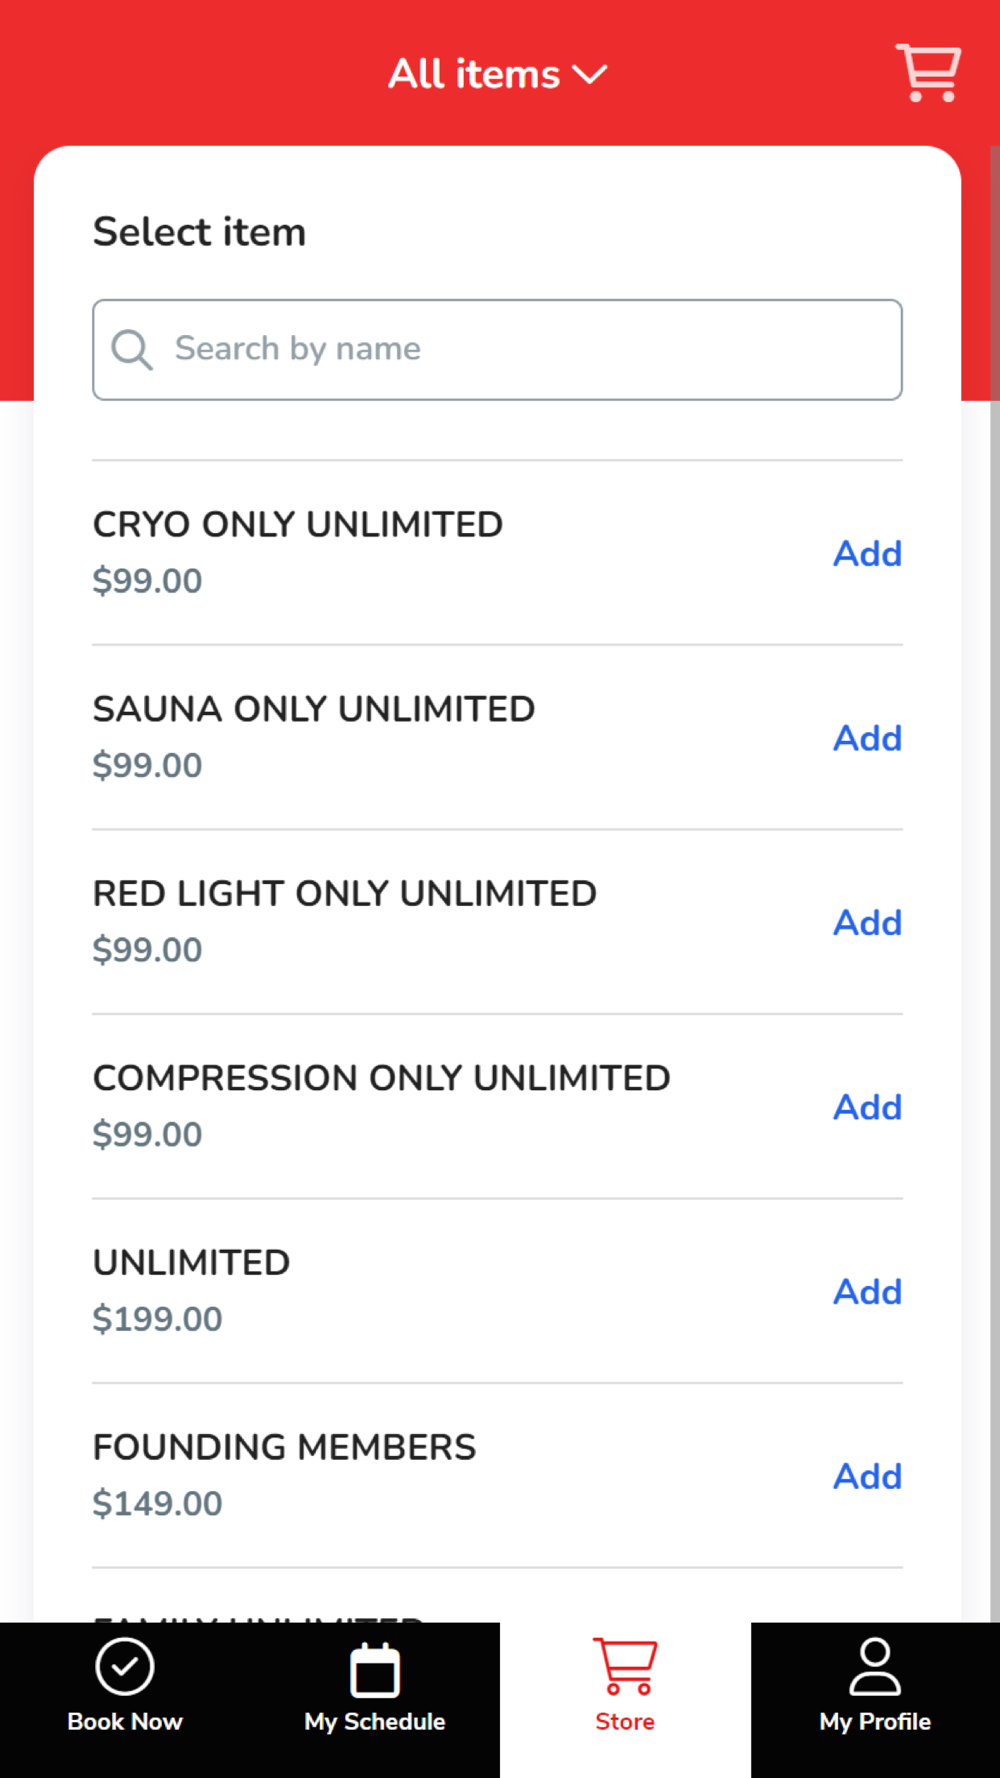
Task: Add RED LIGHT ONLY UNLIMITED item
Action: tap(867, 922)
